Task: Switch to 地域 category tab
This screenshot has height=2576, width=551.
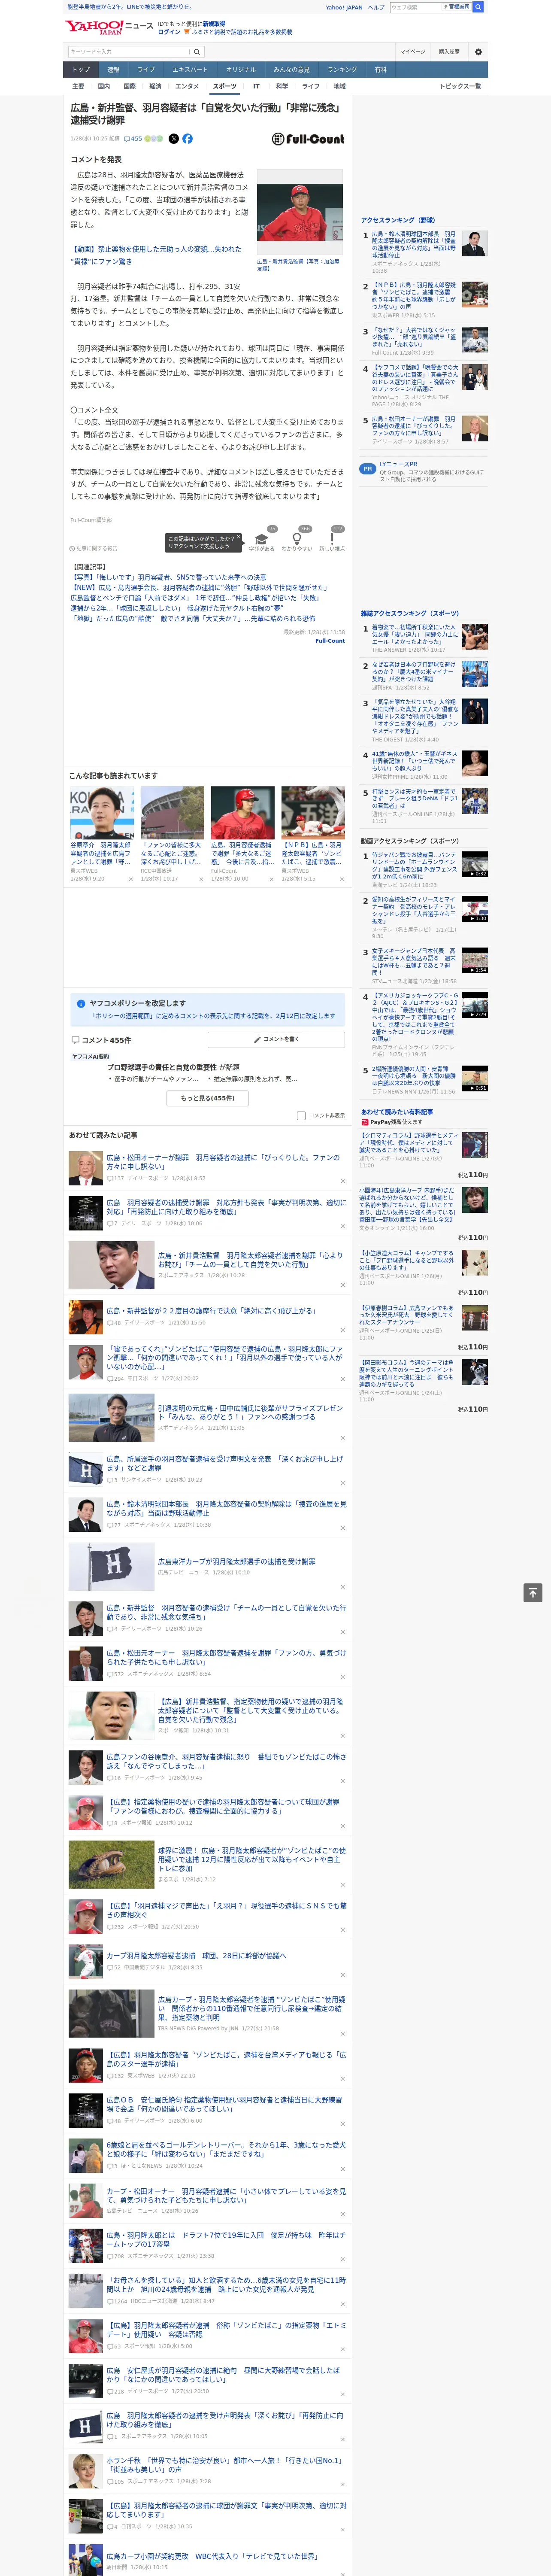Action: point(339,86)
